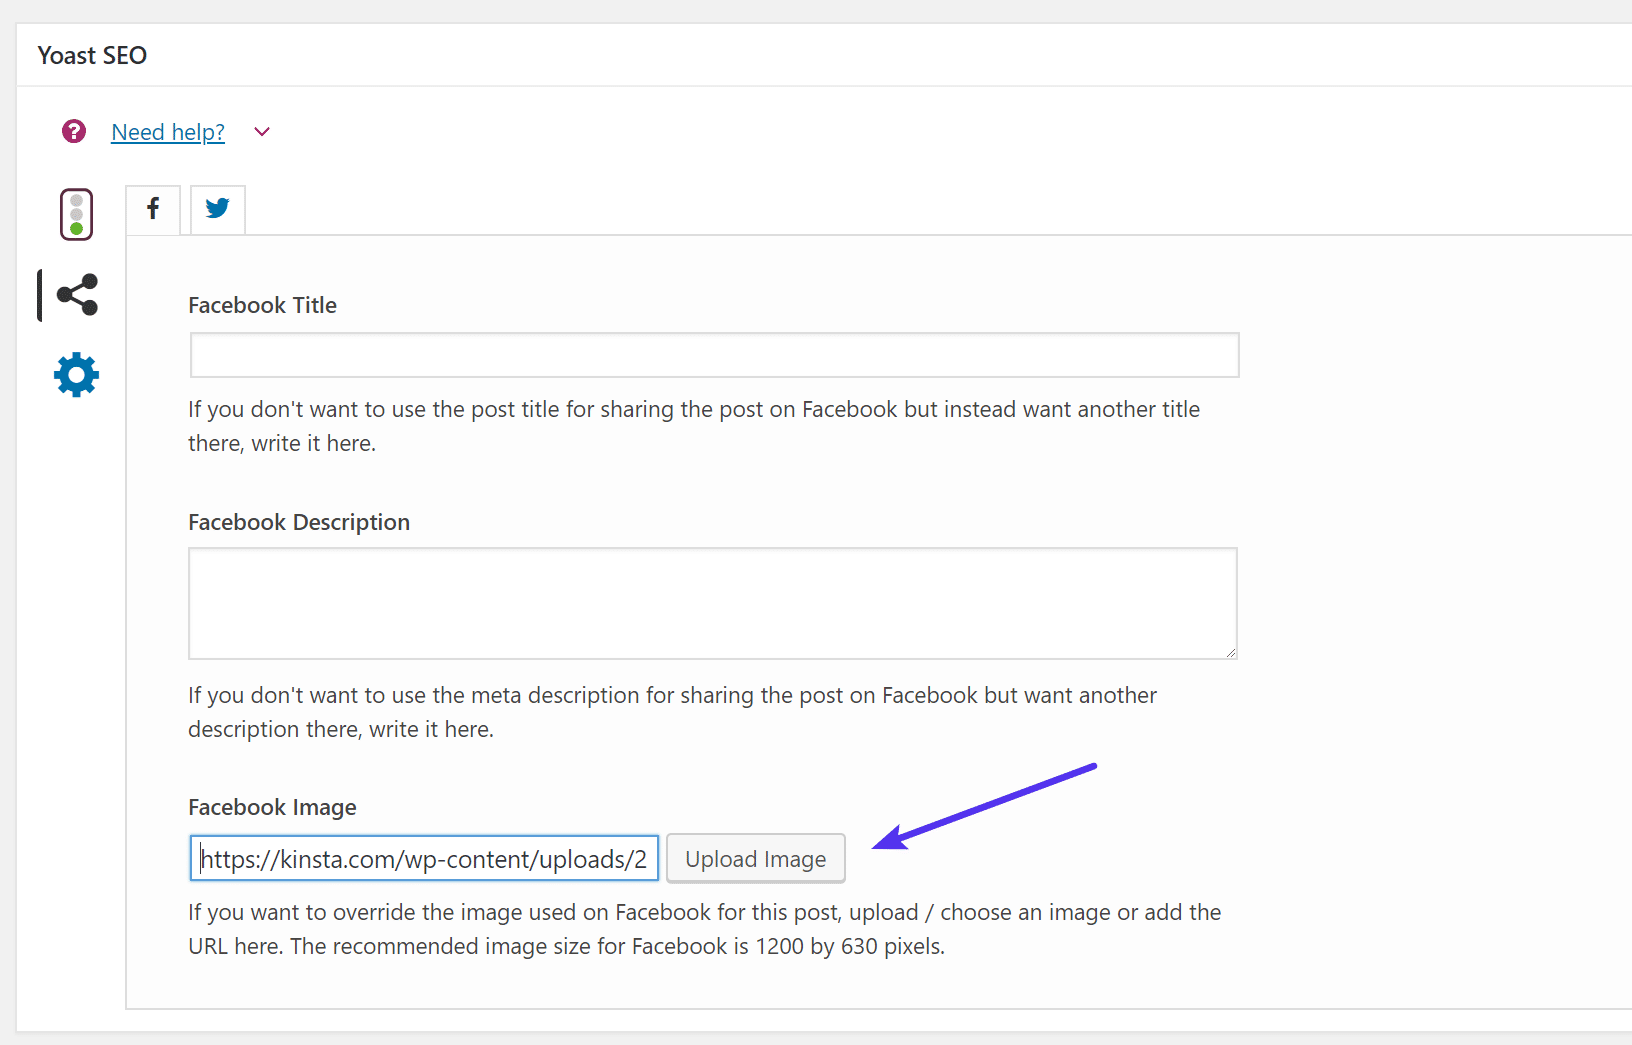
Task: Focus the Facebook Description text area
Action: pyautogui.click(x=713, y=603)
